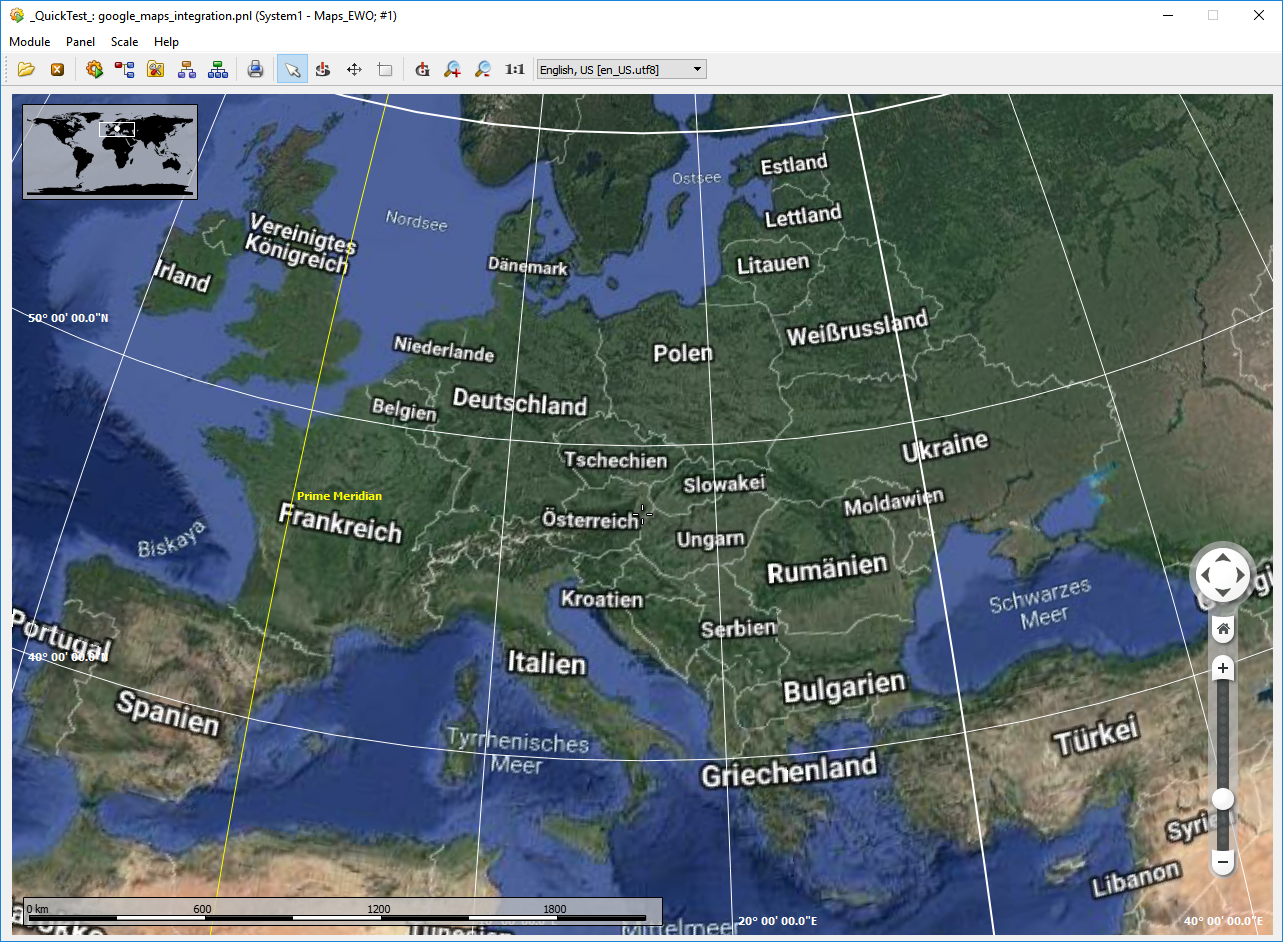Image resolution: width=1283 pixels, height=942 pixels.
Task: Pan map up using navigation compass arrow
Action: (x=1222, y=557)
